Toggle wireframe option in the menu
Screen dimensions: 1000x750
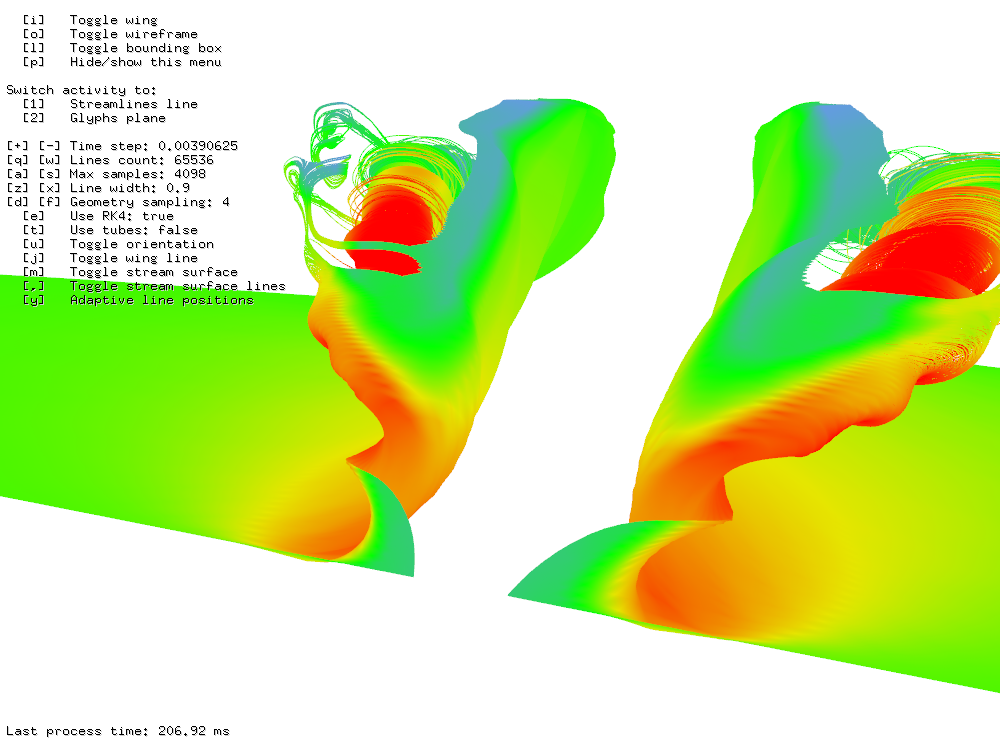click(x=133, y=34)
